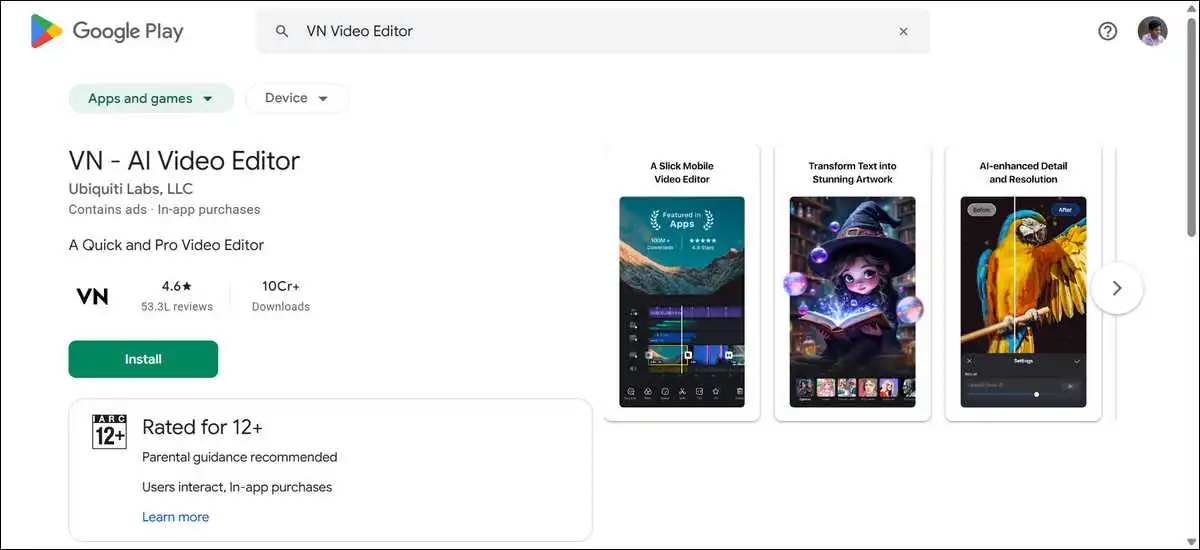
Task: Click the search magnifier icon
Action: click(282, 31)
